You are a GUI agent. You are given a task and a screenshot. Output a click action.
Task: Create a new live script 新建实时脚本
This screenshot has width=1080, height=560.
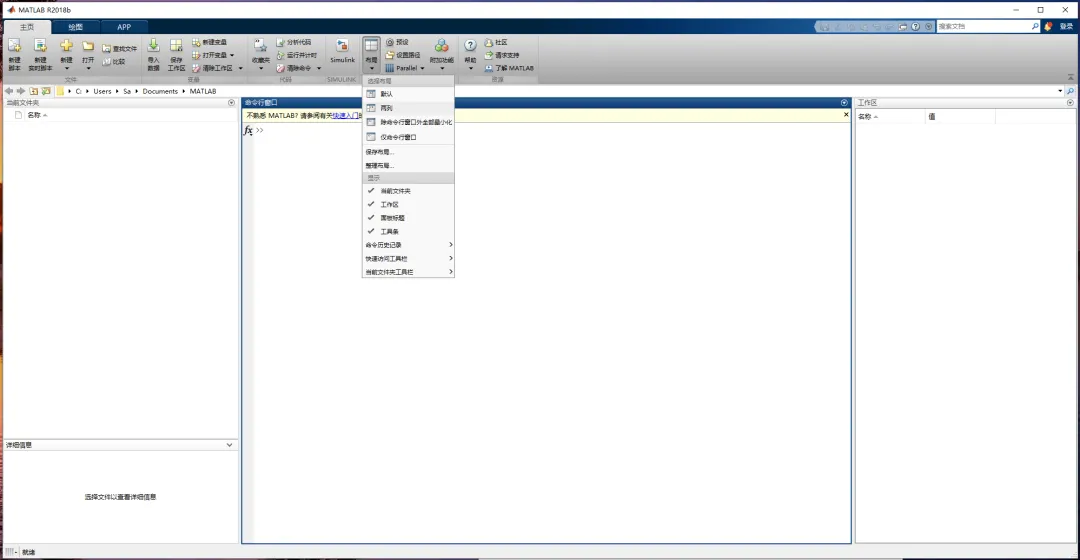pos(40,54)
